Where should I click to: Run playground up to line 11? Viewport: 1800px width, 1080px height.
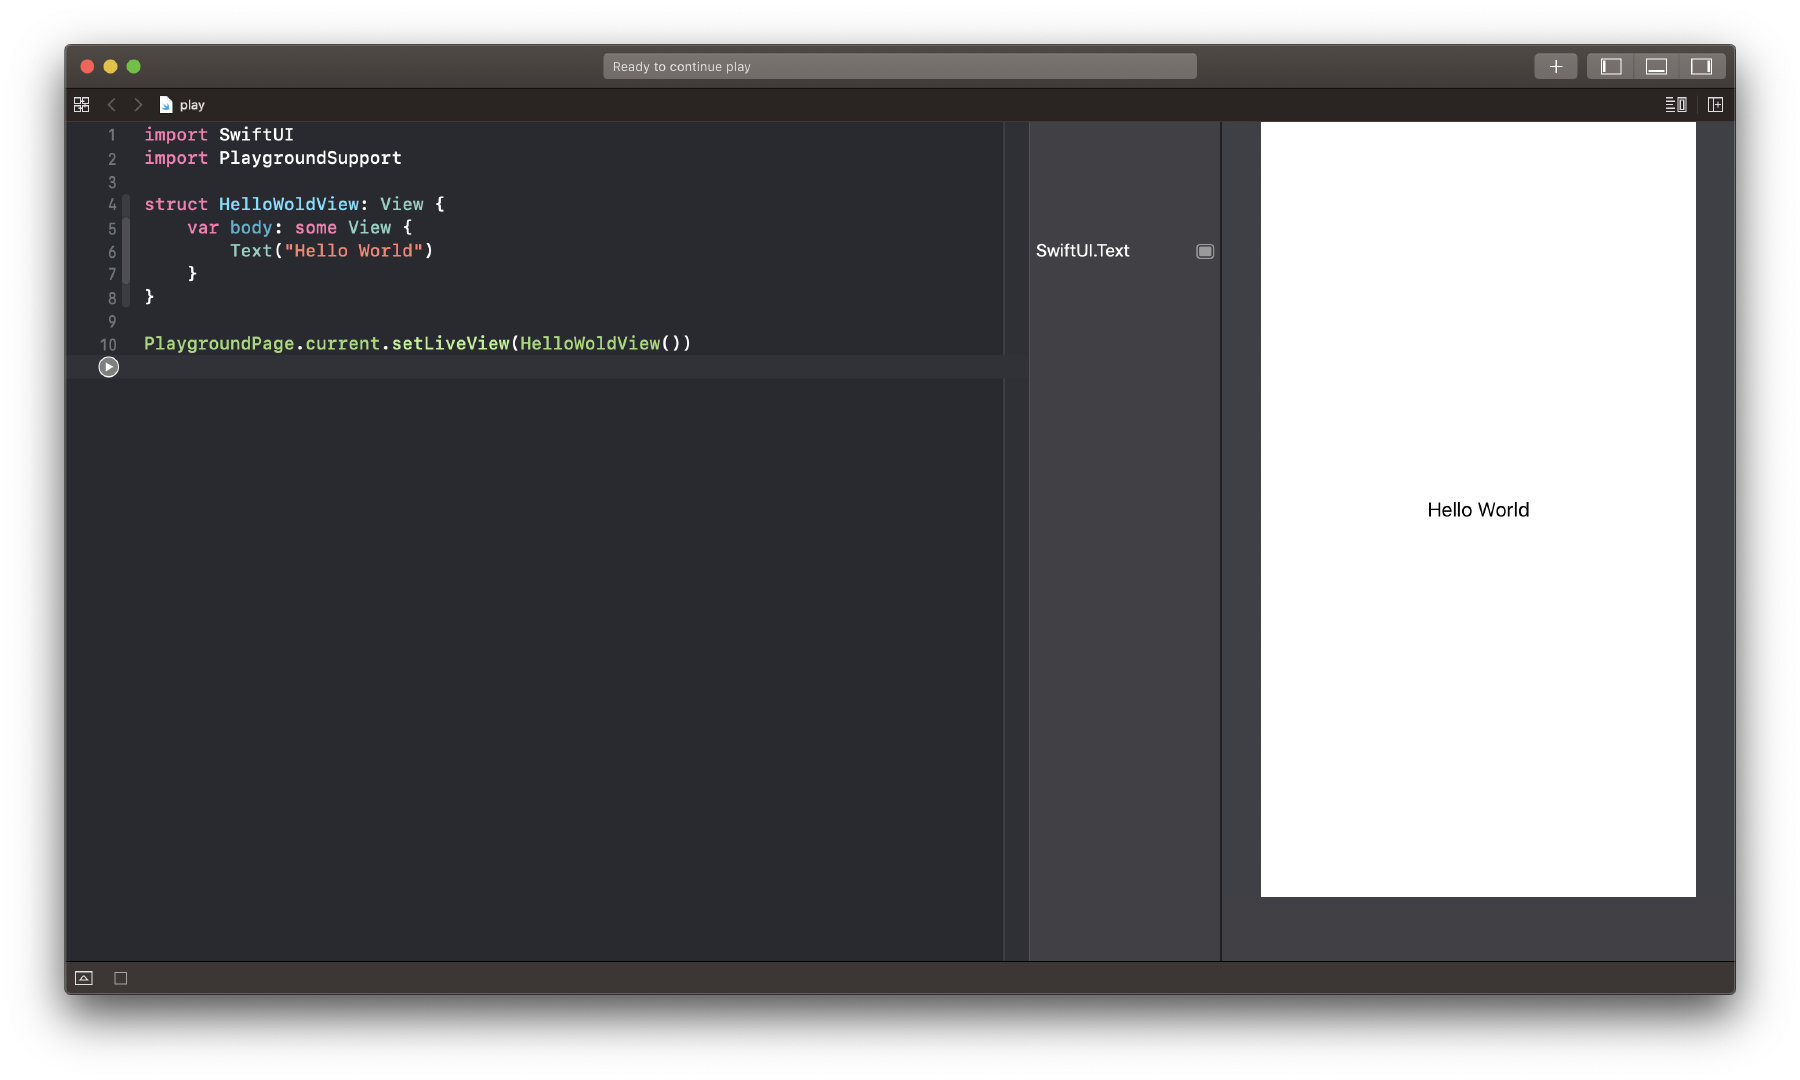109,367
